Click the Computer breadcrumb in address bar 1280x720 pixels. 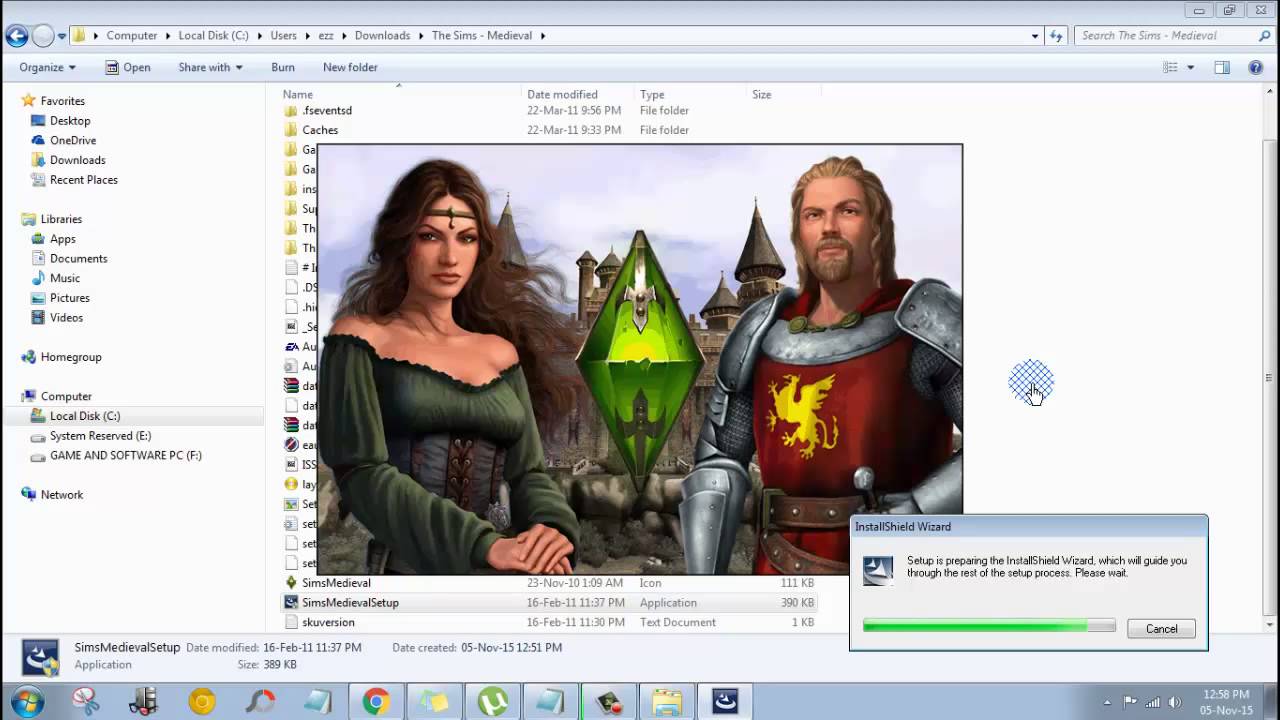coord(132,36)
